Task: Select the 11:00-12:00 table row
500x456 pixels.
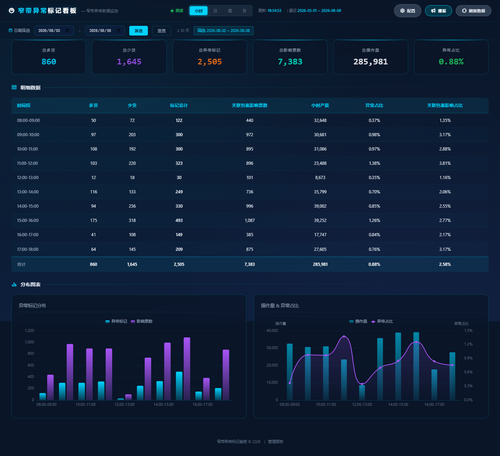Action: 250,163
